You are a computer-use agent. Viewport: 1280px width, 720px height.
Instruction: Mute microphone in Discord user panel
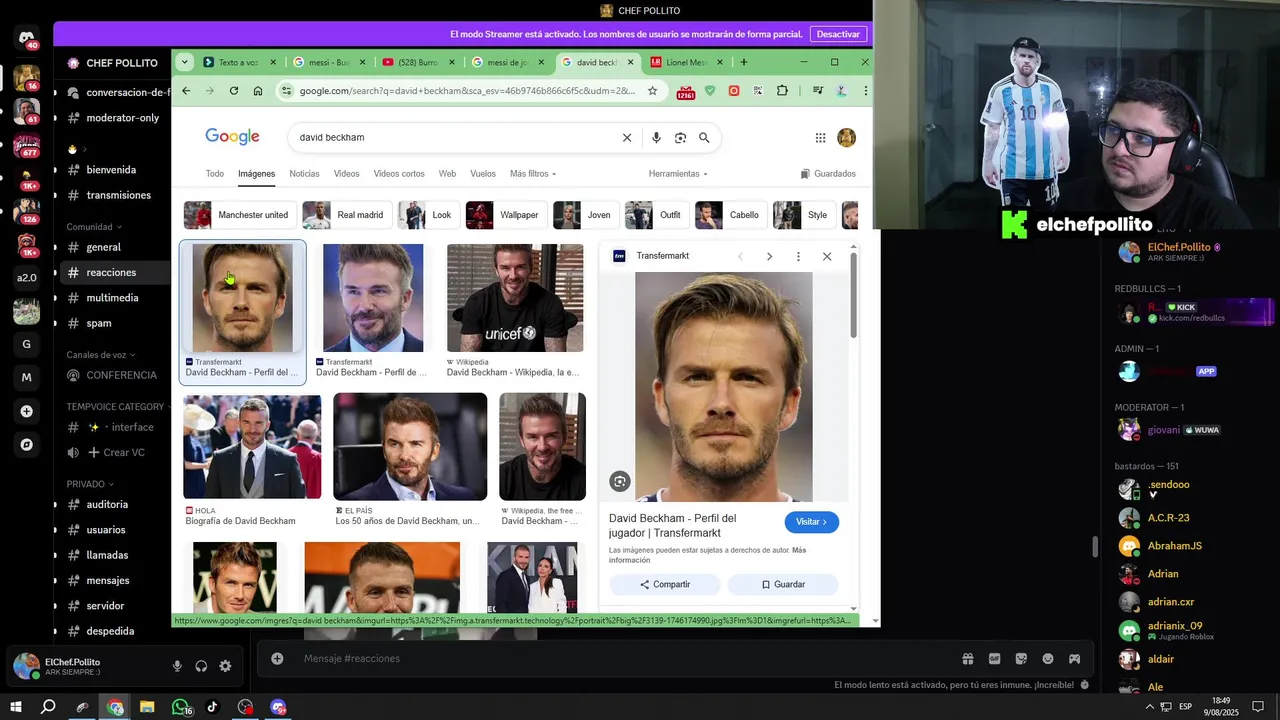[x=177, y=666]
